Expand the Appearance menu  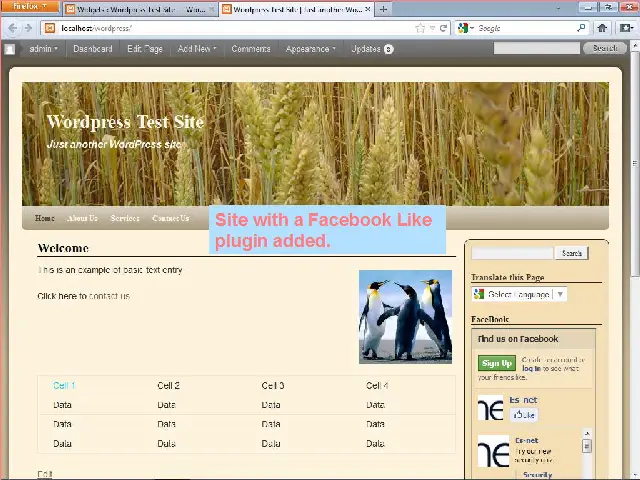click(x=310, y=49)
